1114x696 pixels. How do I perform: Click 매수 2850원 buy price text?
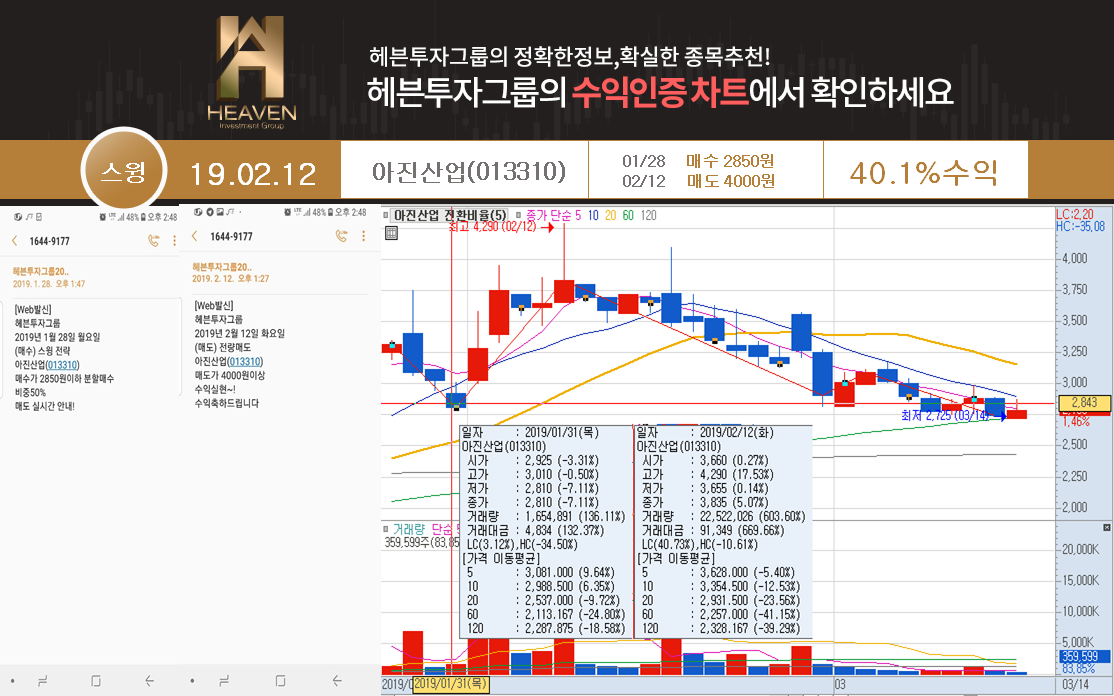click(x=730, y=161)
